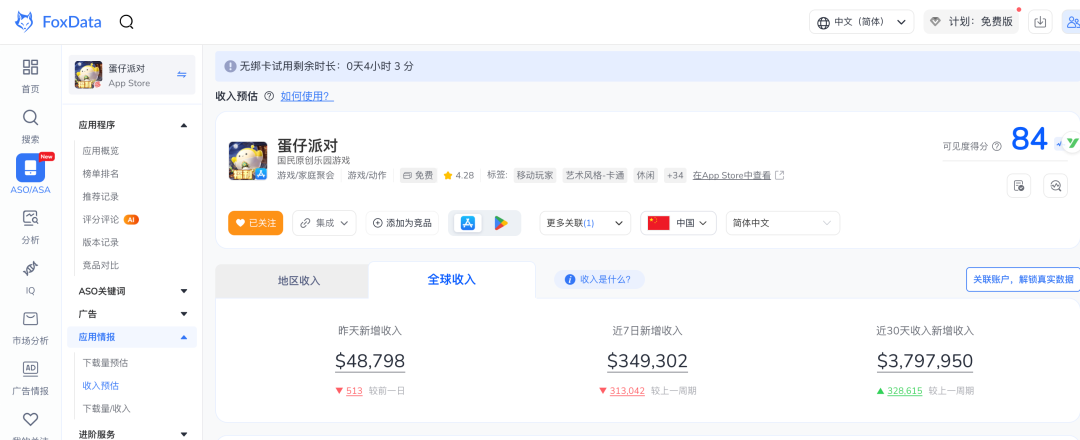Screen dimensions: 1080x440
Task: Click 蛋仔派对 app icon in sidebar card
Action: tap(88, 76)
